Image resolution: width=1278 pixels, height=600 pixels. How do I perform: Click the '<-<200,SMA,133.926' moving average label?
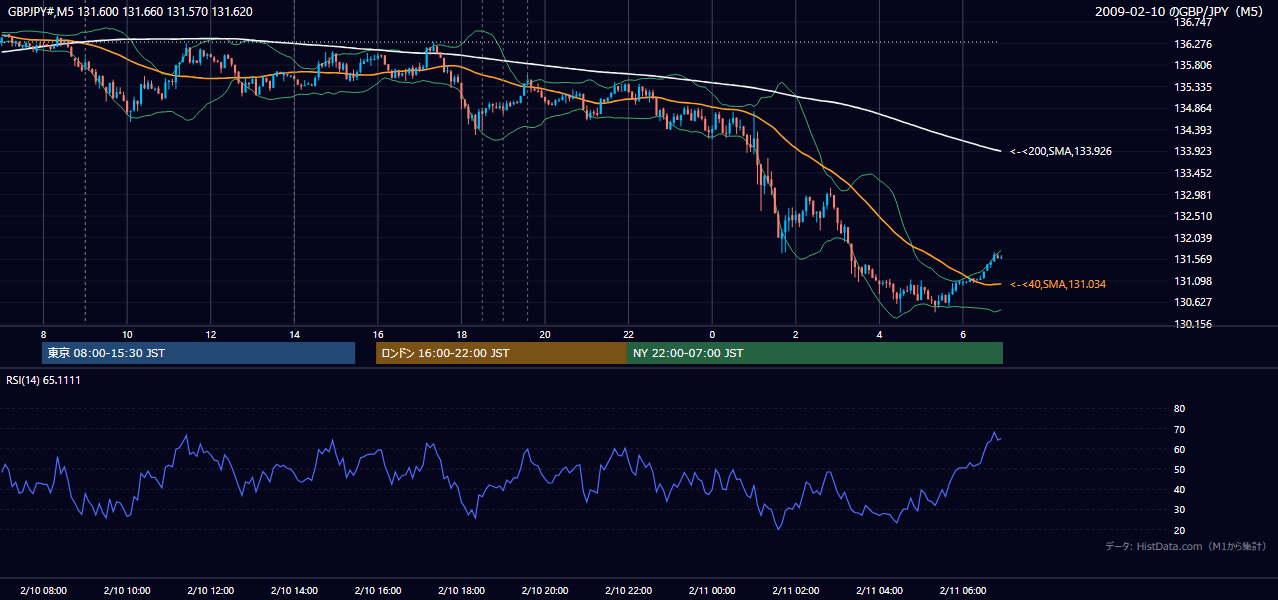(x=1061, y=152)
